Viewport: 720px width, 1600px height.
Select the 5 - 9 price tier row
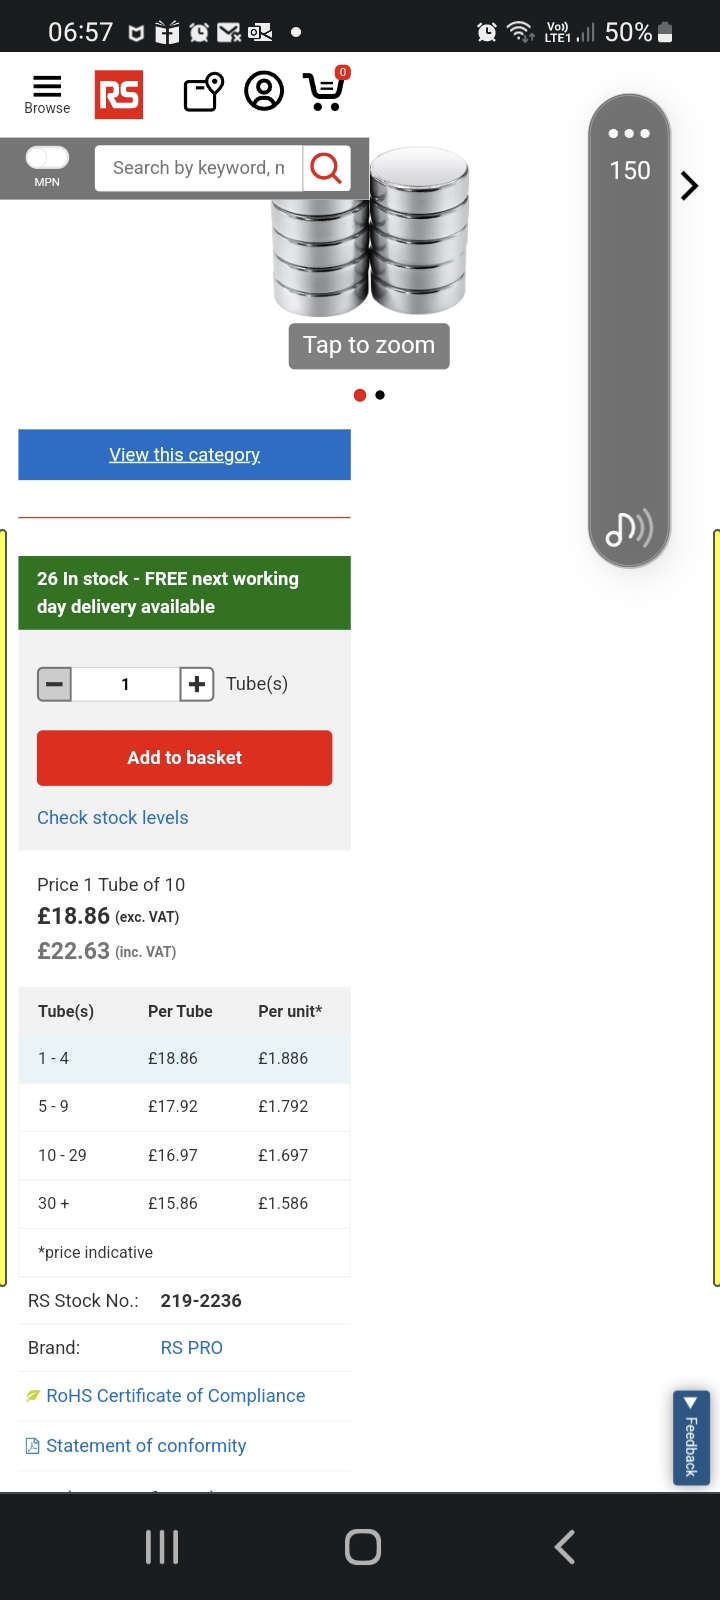[x=184, y=1107]
